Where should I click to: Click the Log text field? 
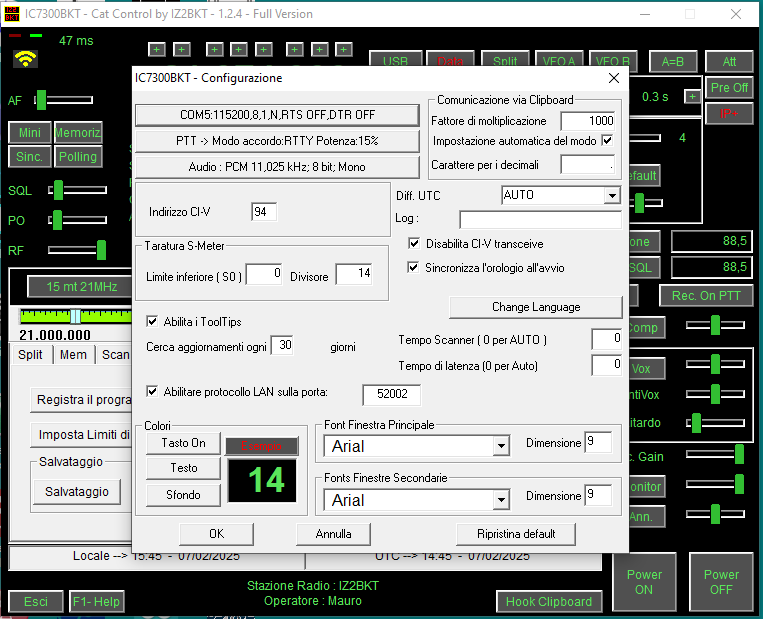540,219
